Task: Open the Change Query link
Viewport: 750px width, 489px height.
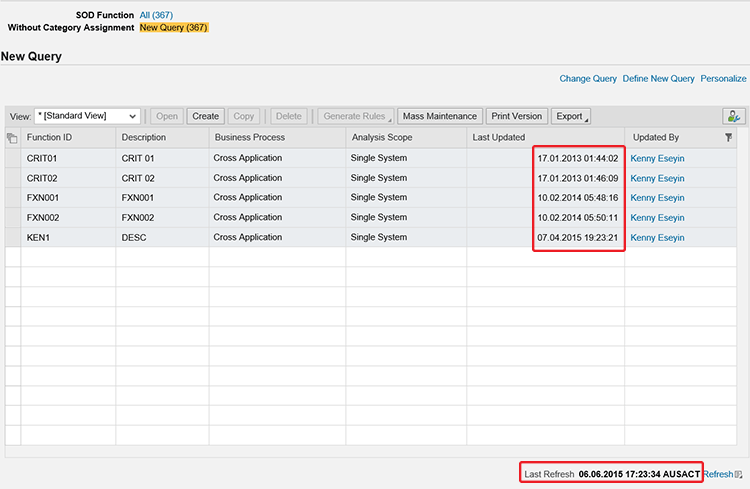Action: (x=588, y=78)
